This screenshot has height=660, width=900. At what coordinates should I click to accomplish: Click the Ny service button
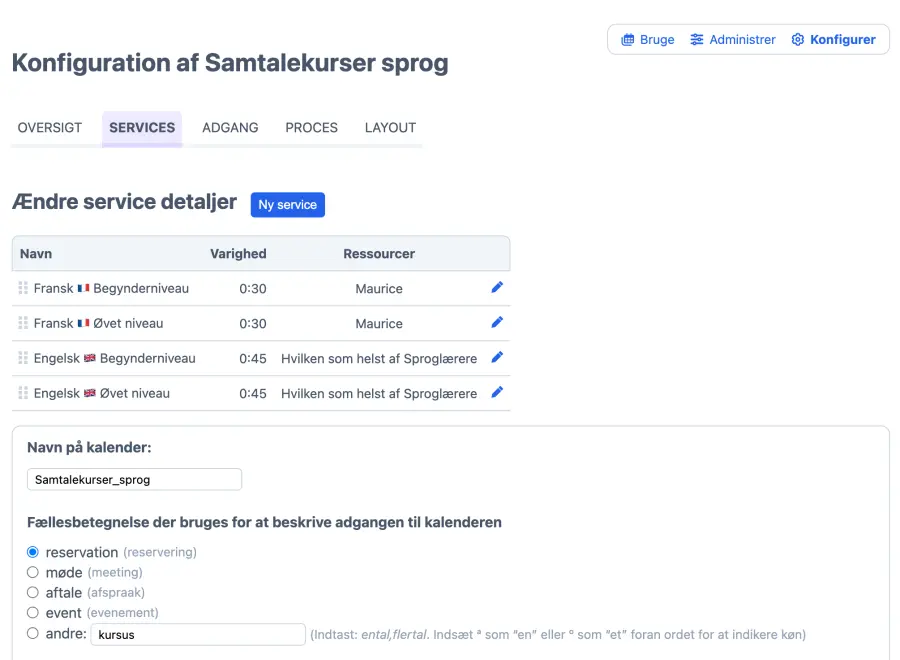tap(287, 205)
